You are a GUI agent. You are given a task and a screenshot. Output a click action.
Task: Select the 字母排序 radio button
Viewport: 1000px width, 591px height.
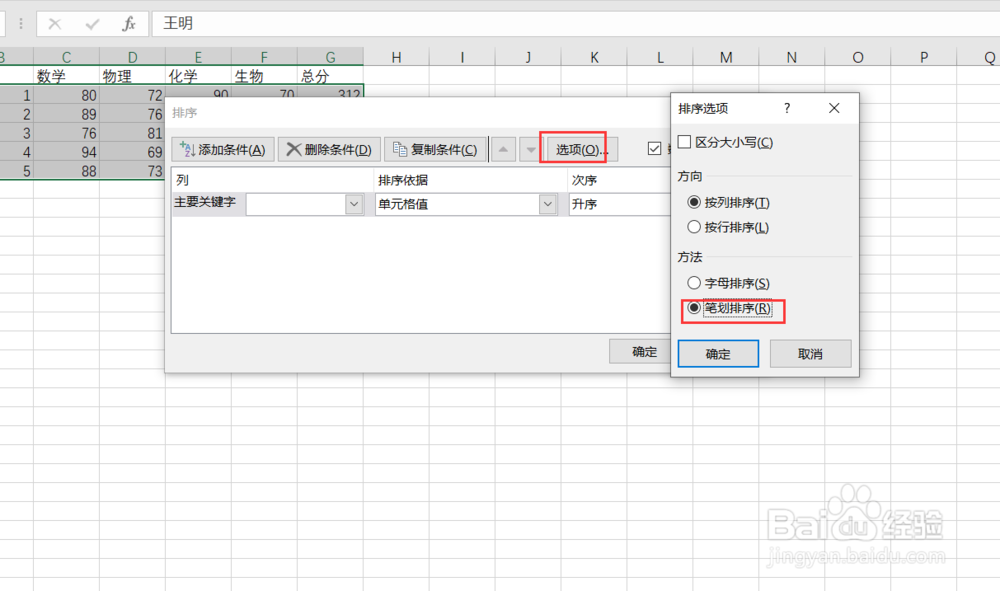pos(694,283)
